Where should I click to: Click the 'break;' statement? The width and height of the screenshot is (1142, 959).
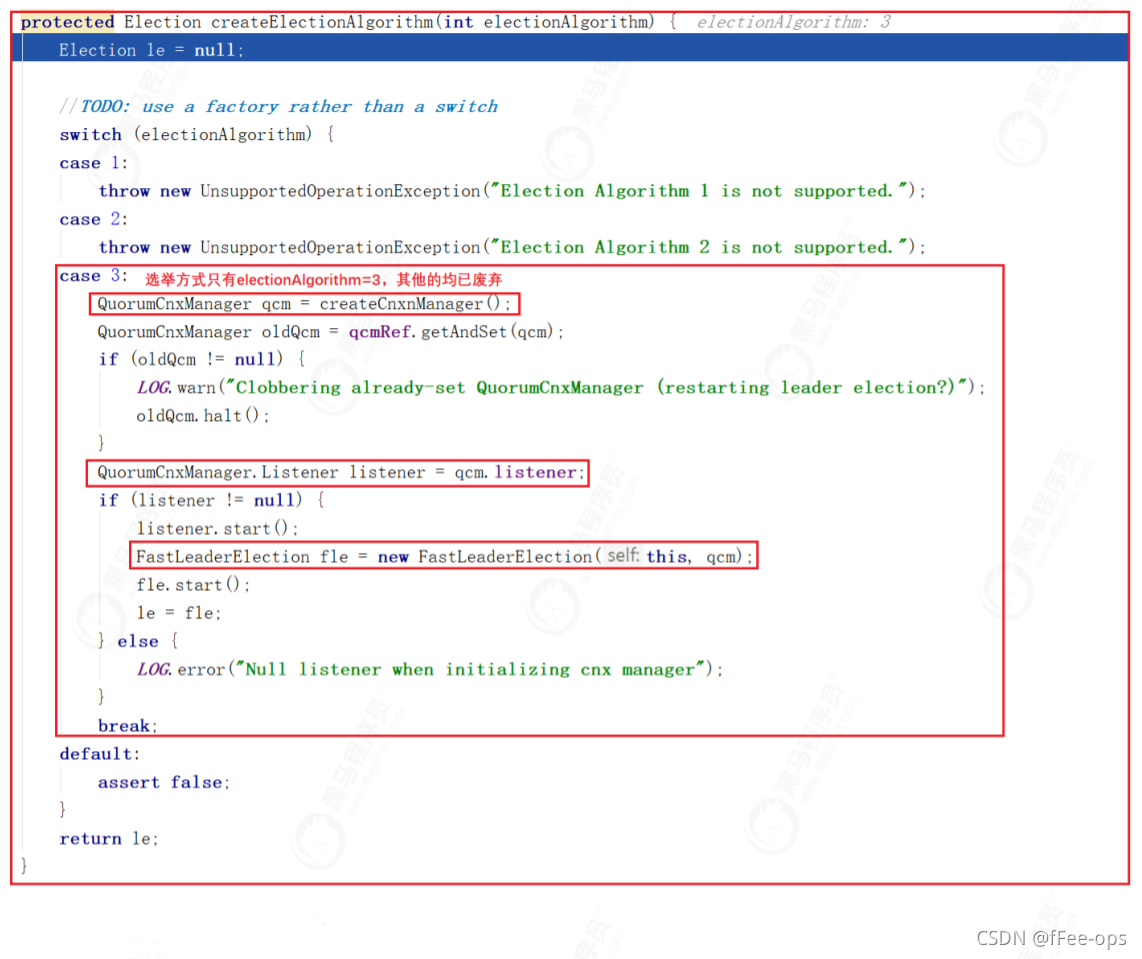click(127, 726)
